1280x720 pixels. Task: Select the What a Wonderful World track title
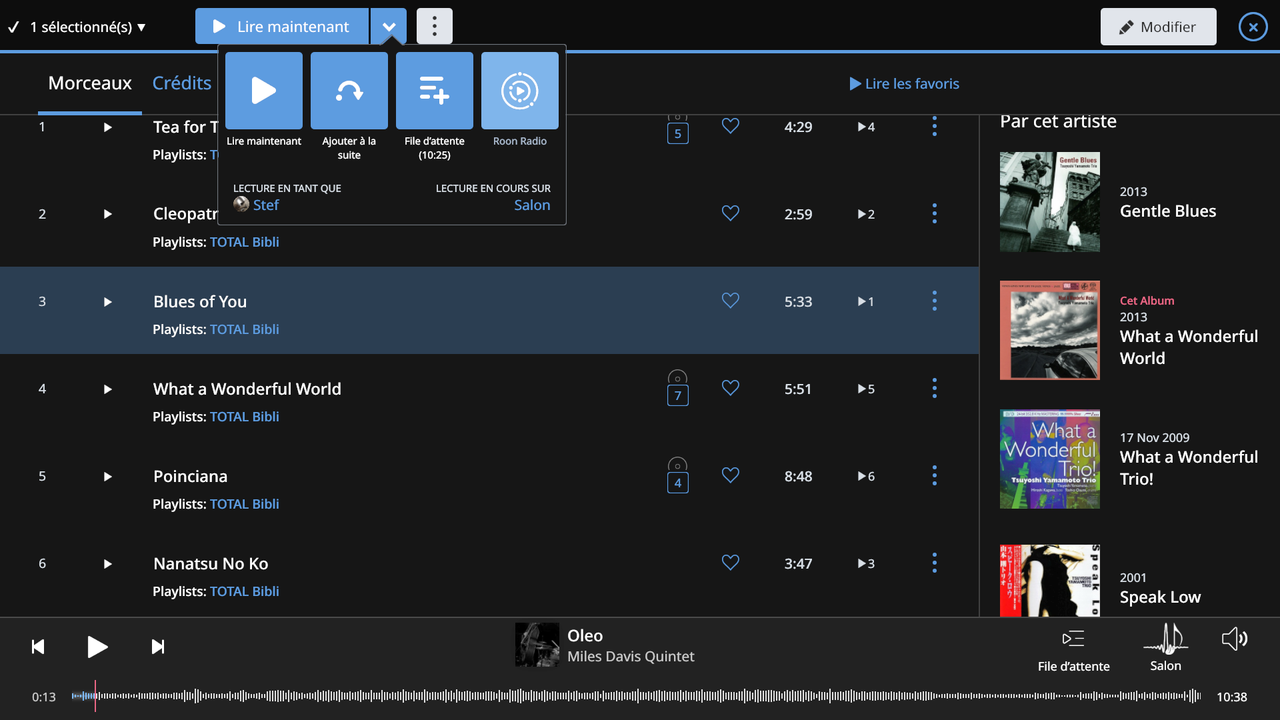pyautogui.click(x=247, y=389)
